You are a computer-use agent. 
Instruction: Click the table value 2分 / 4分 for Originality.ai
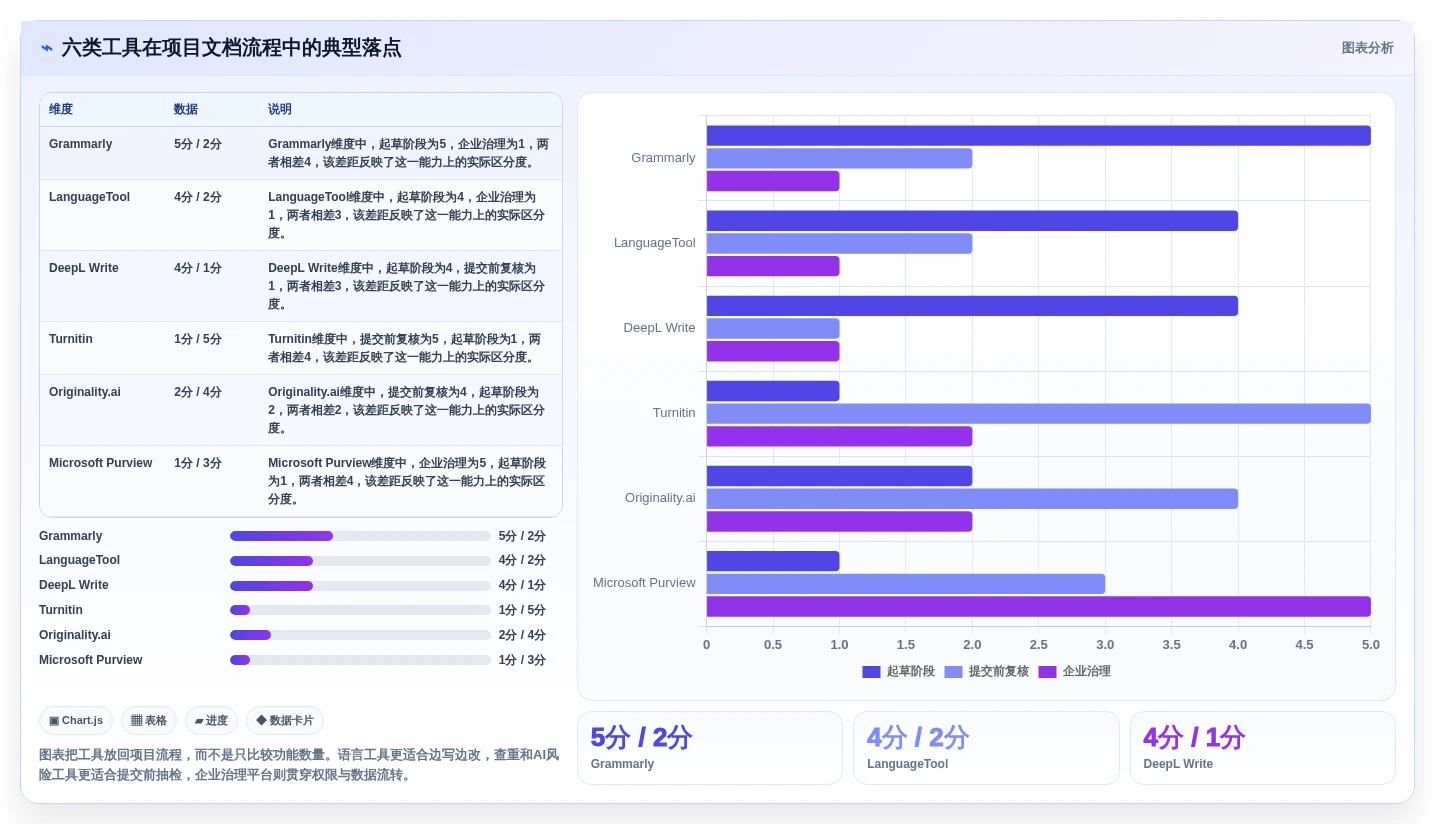(x=198, y=392)
